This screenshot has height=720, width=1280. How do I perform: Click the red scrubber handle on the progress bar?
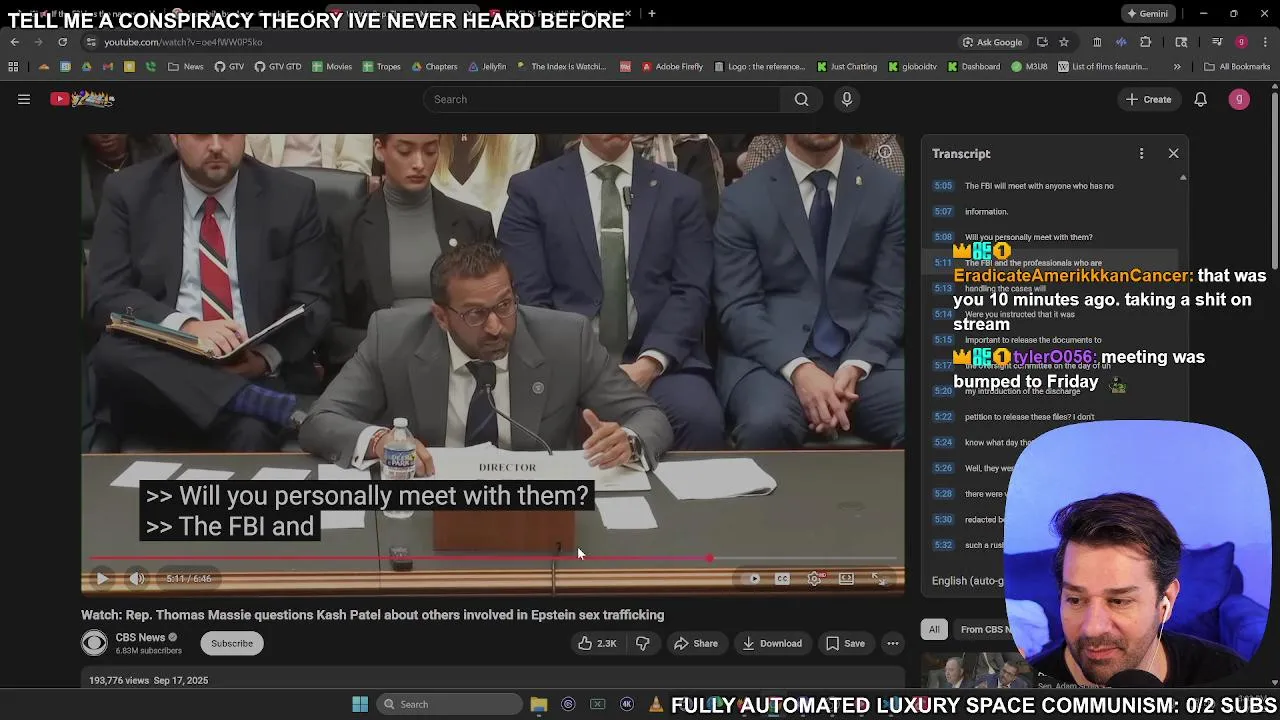pyautogui.click(x=710, y=558)
